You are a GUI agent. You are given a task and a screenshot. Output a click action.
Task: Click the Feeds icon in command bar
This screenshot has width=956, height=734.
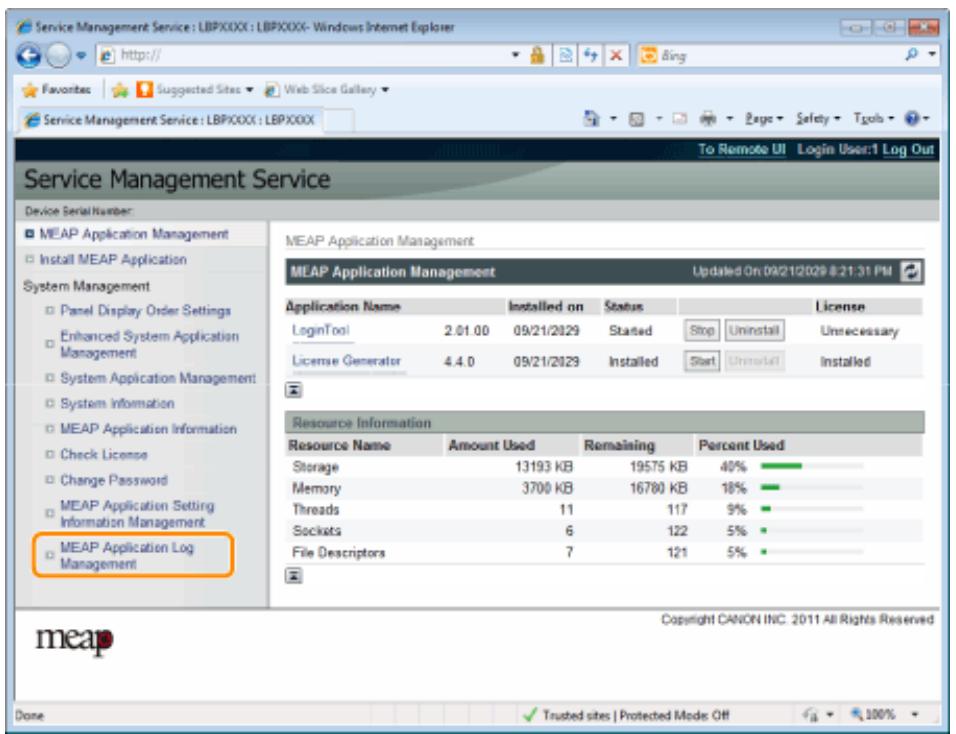point(637,119)
